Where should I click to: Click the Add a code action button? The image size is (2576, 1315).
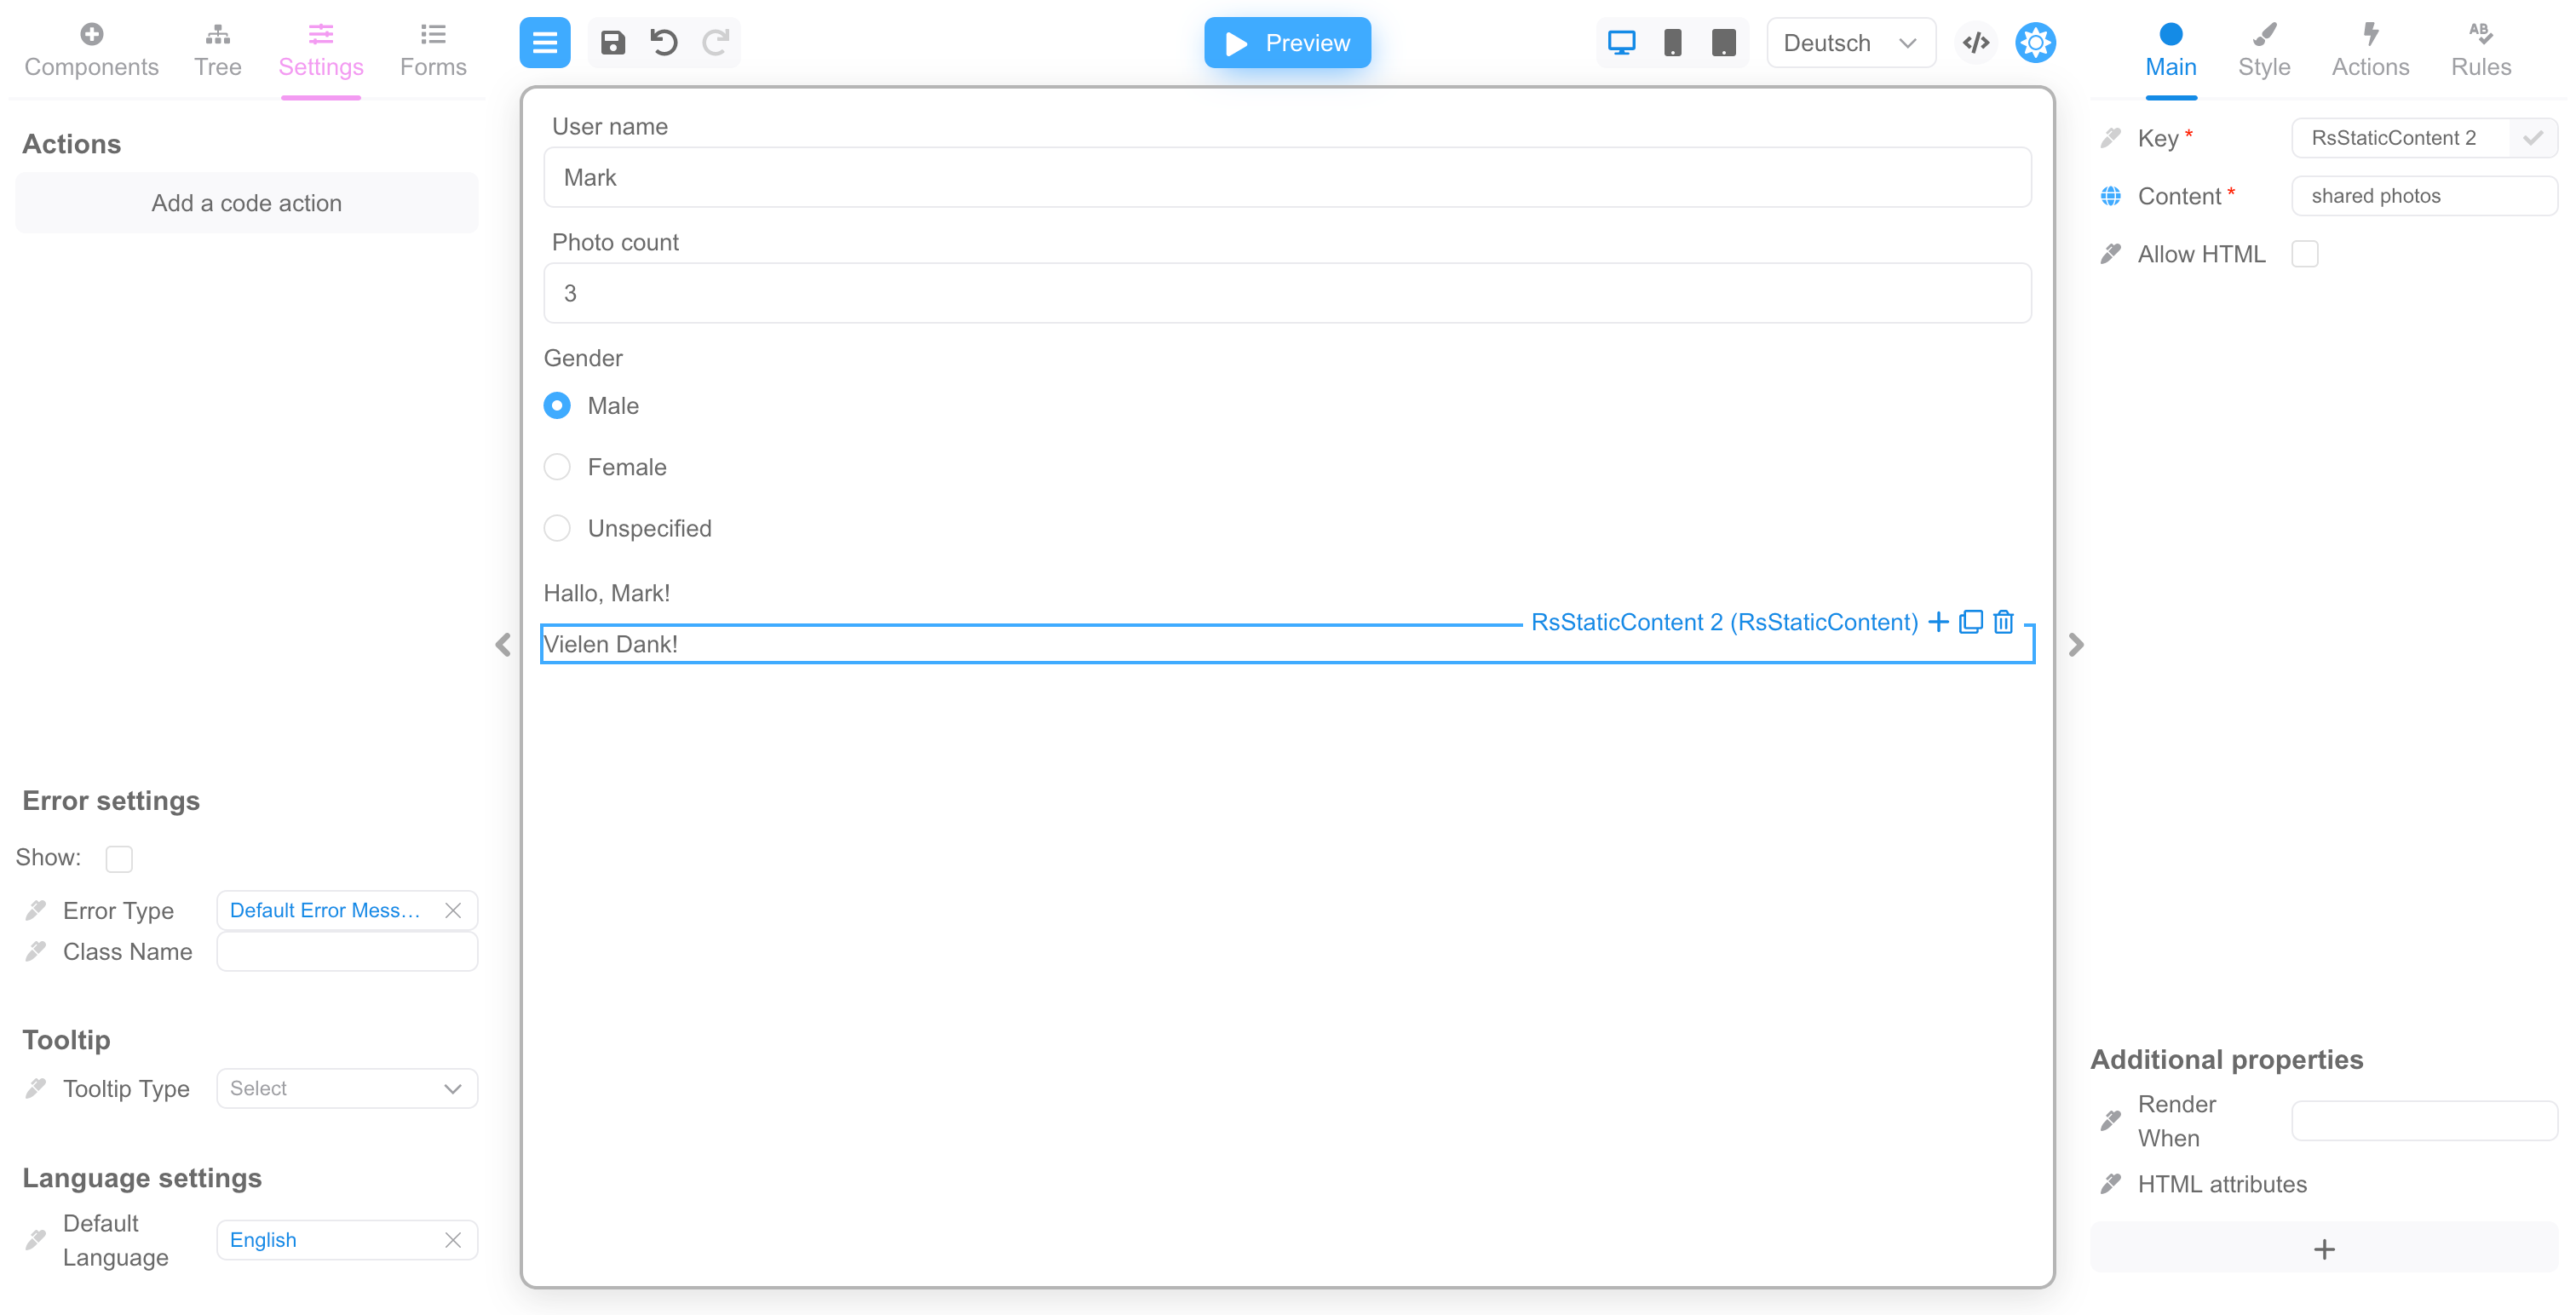[246, 201]
